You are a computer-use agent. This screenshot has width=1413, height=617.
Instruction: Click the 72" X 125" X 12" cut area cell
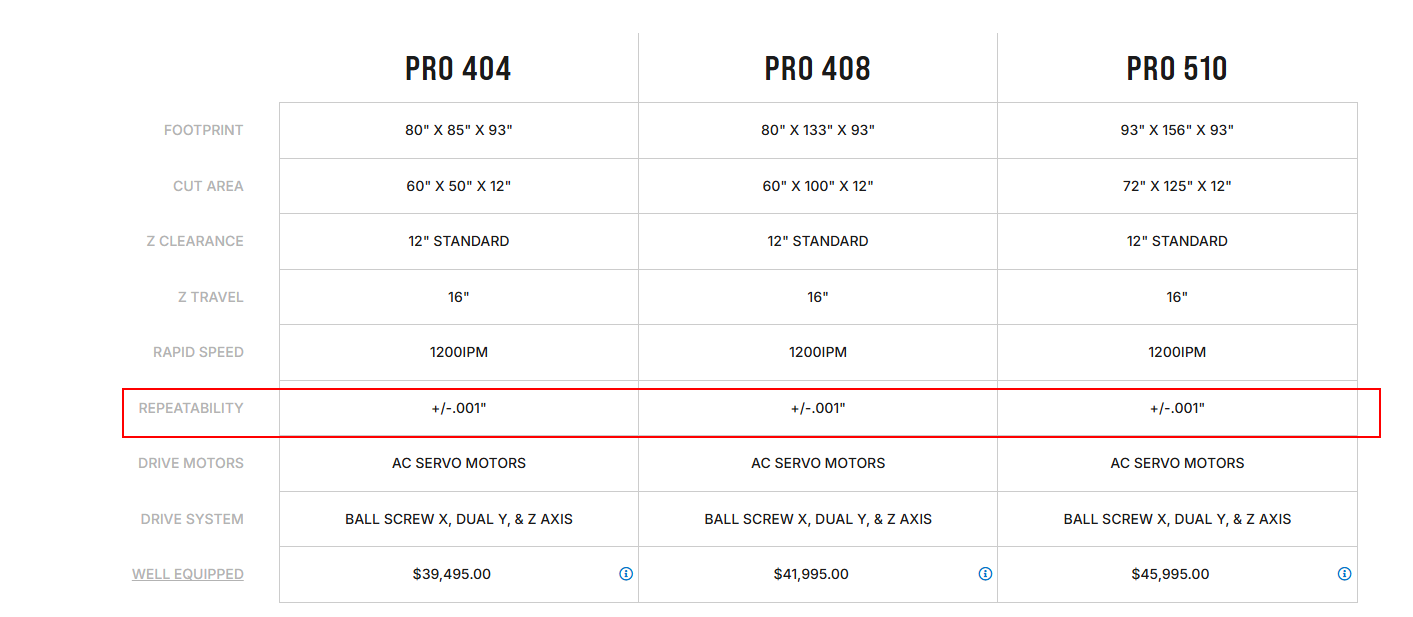(x=1177, y=186)
